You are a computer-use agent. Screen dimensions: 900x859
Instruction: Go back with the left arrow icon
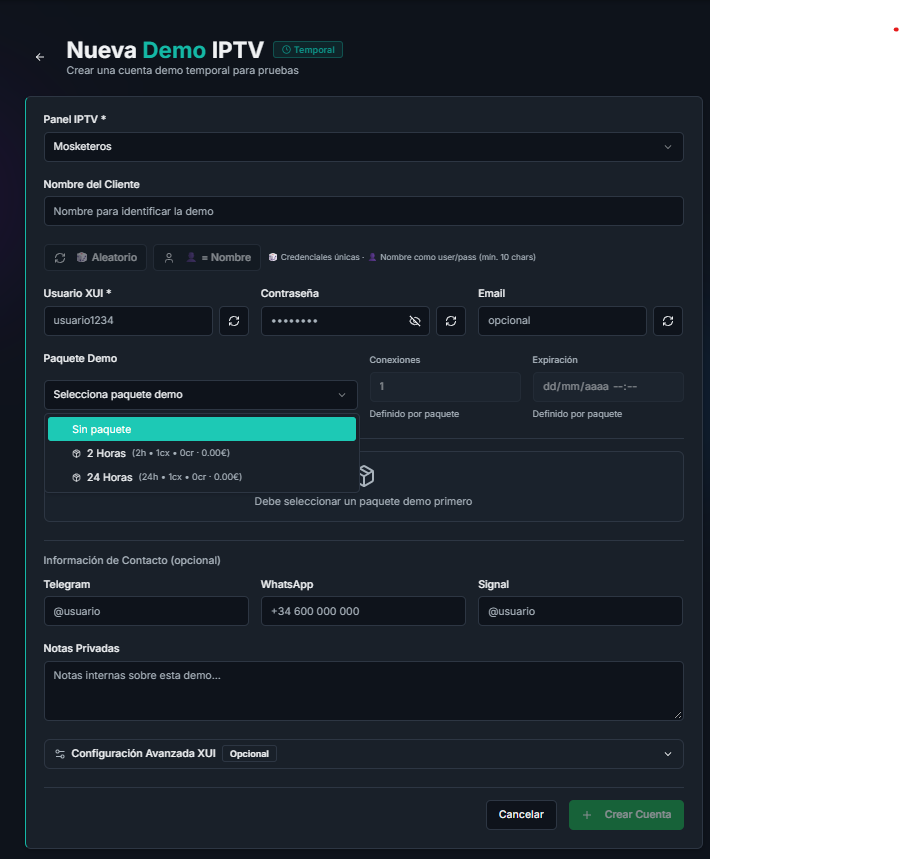tap(40, 57)
